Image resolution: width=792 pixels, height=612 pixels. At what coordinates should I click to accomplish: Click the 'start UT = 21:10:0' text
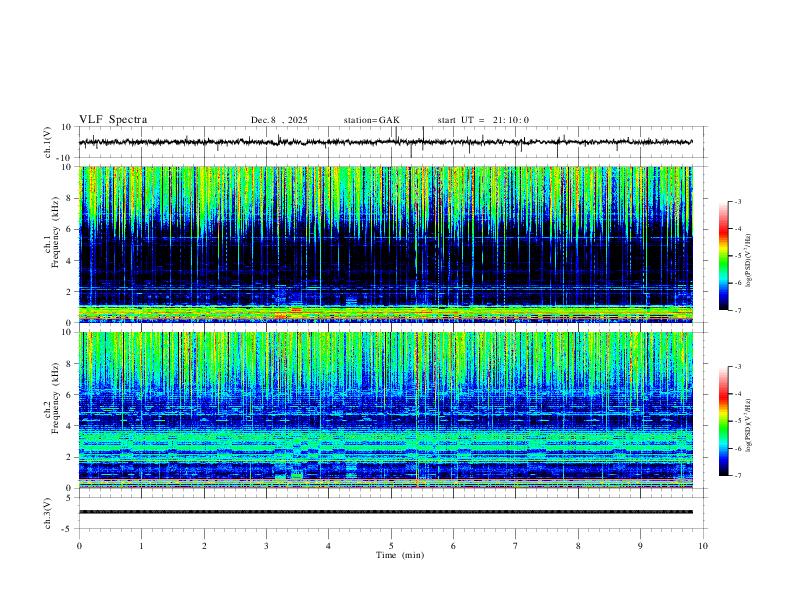[483, 120]
